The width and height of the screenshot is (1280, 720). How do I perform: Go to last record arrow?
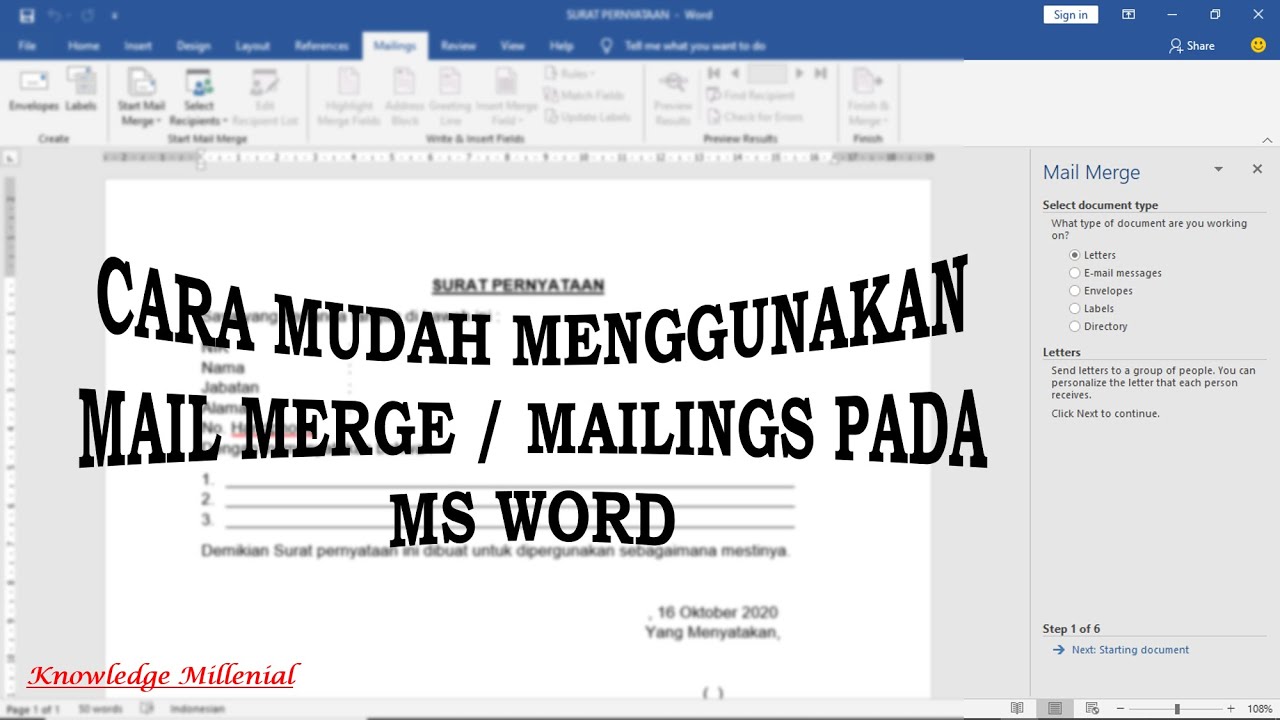[820, 74]
